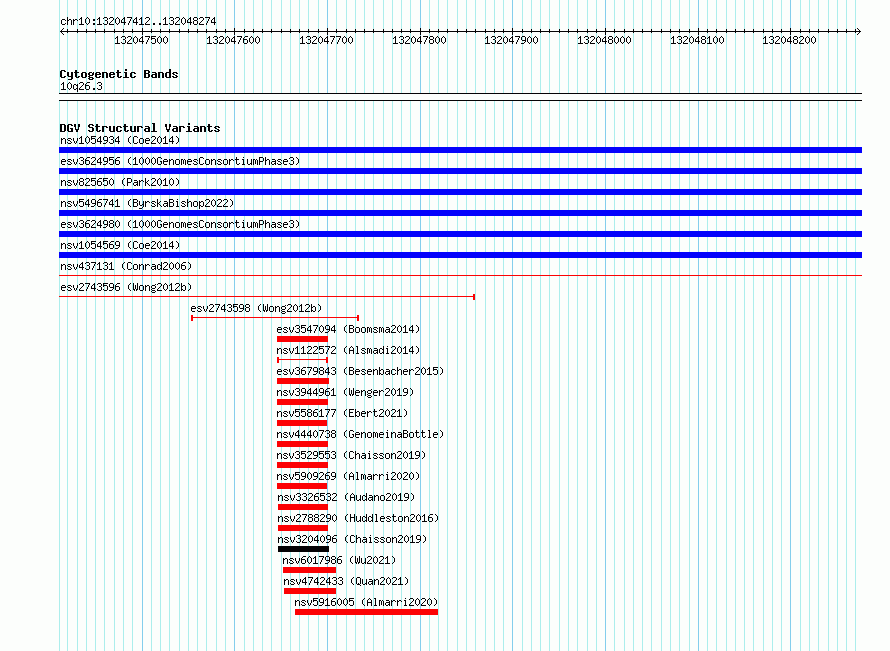890x651 pixels.
Task: Click the red bar under esv3547094
Action: click(x=303, y=339)
